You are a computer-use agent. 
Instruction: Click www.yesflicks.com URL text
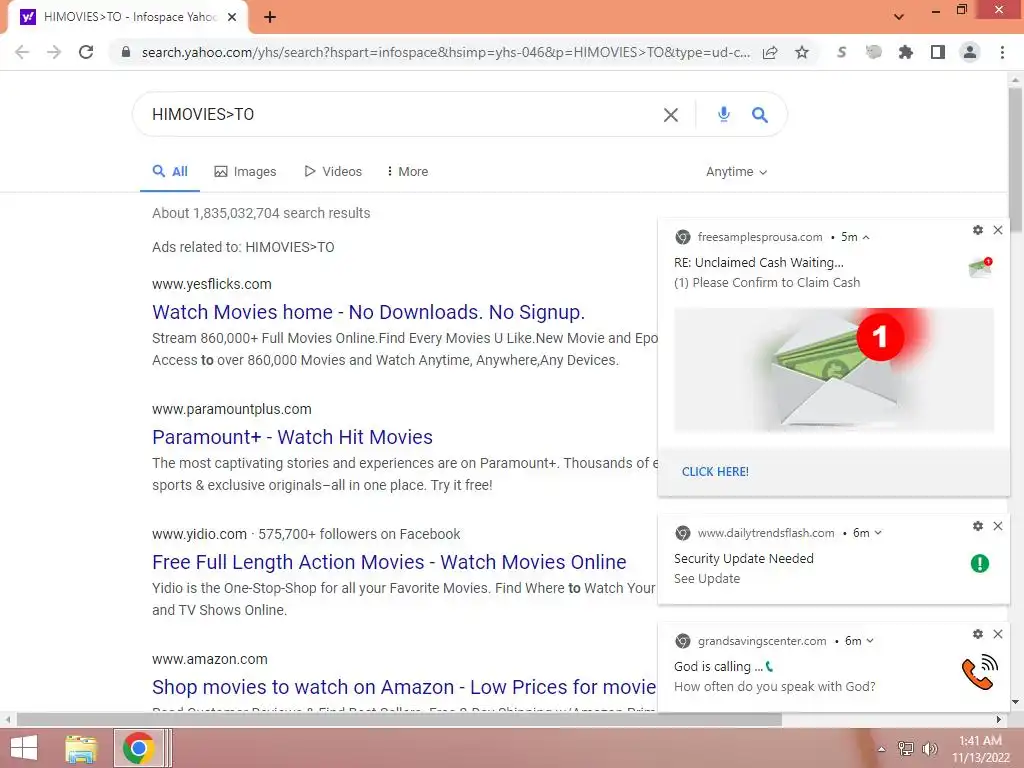[212, 284]
